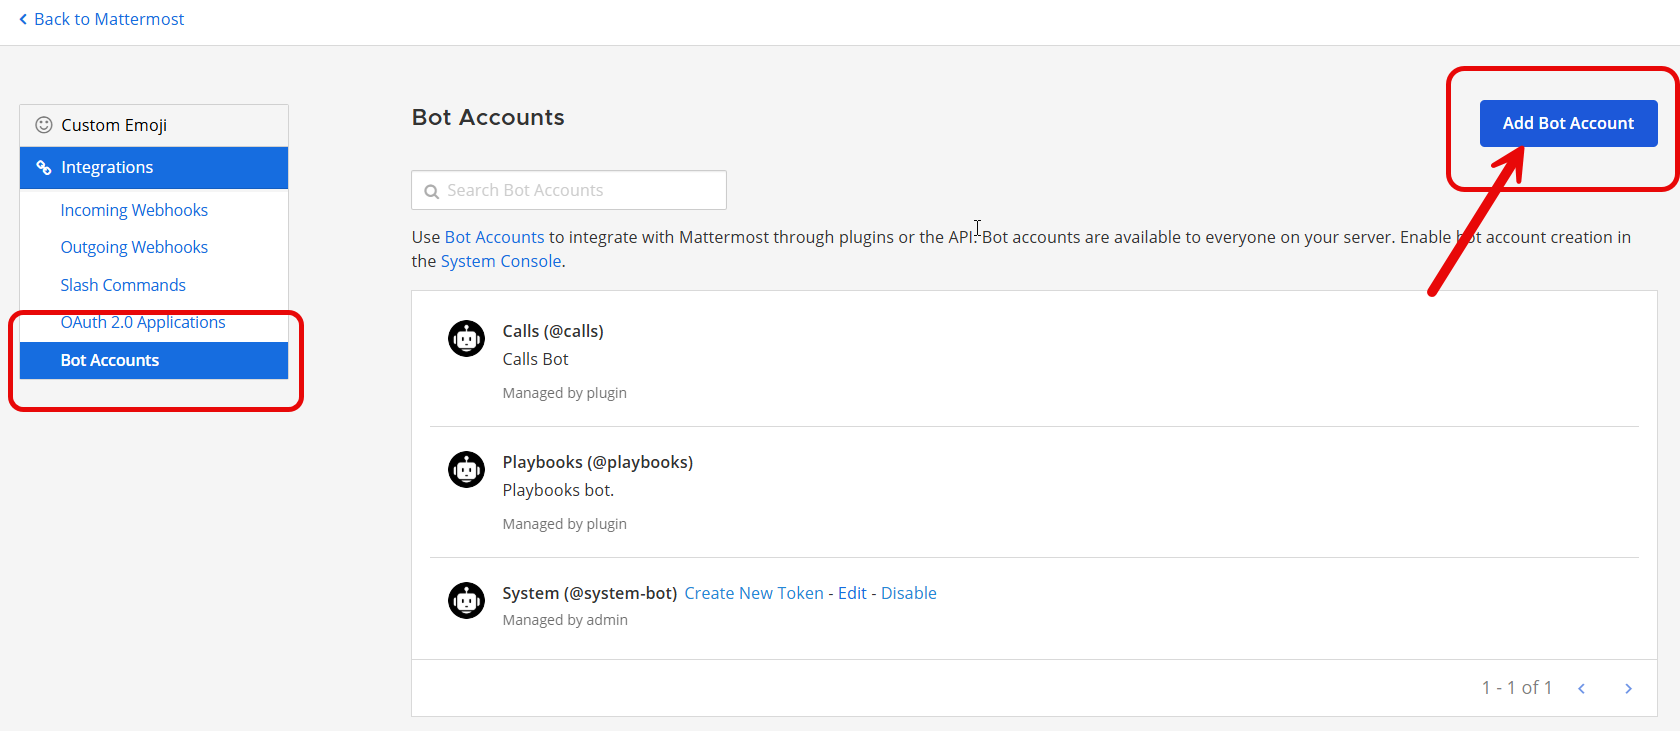The width and height of the screenshot is (1680, 731).
Task: Go to next page of bot accounts
Action: (1628, 688)
